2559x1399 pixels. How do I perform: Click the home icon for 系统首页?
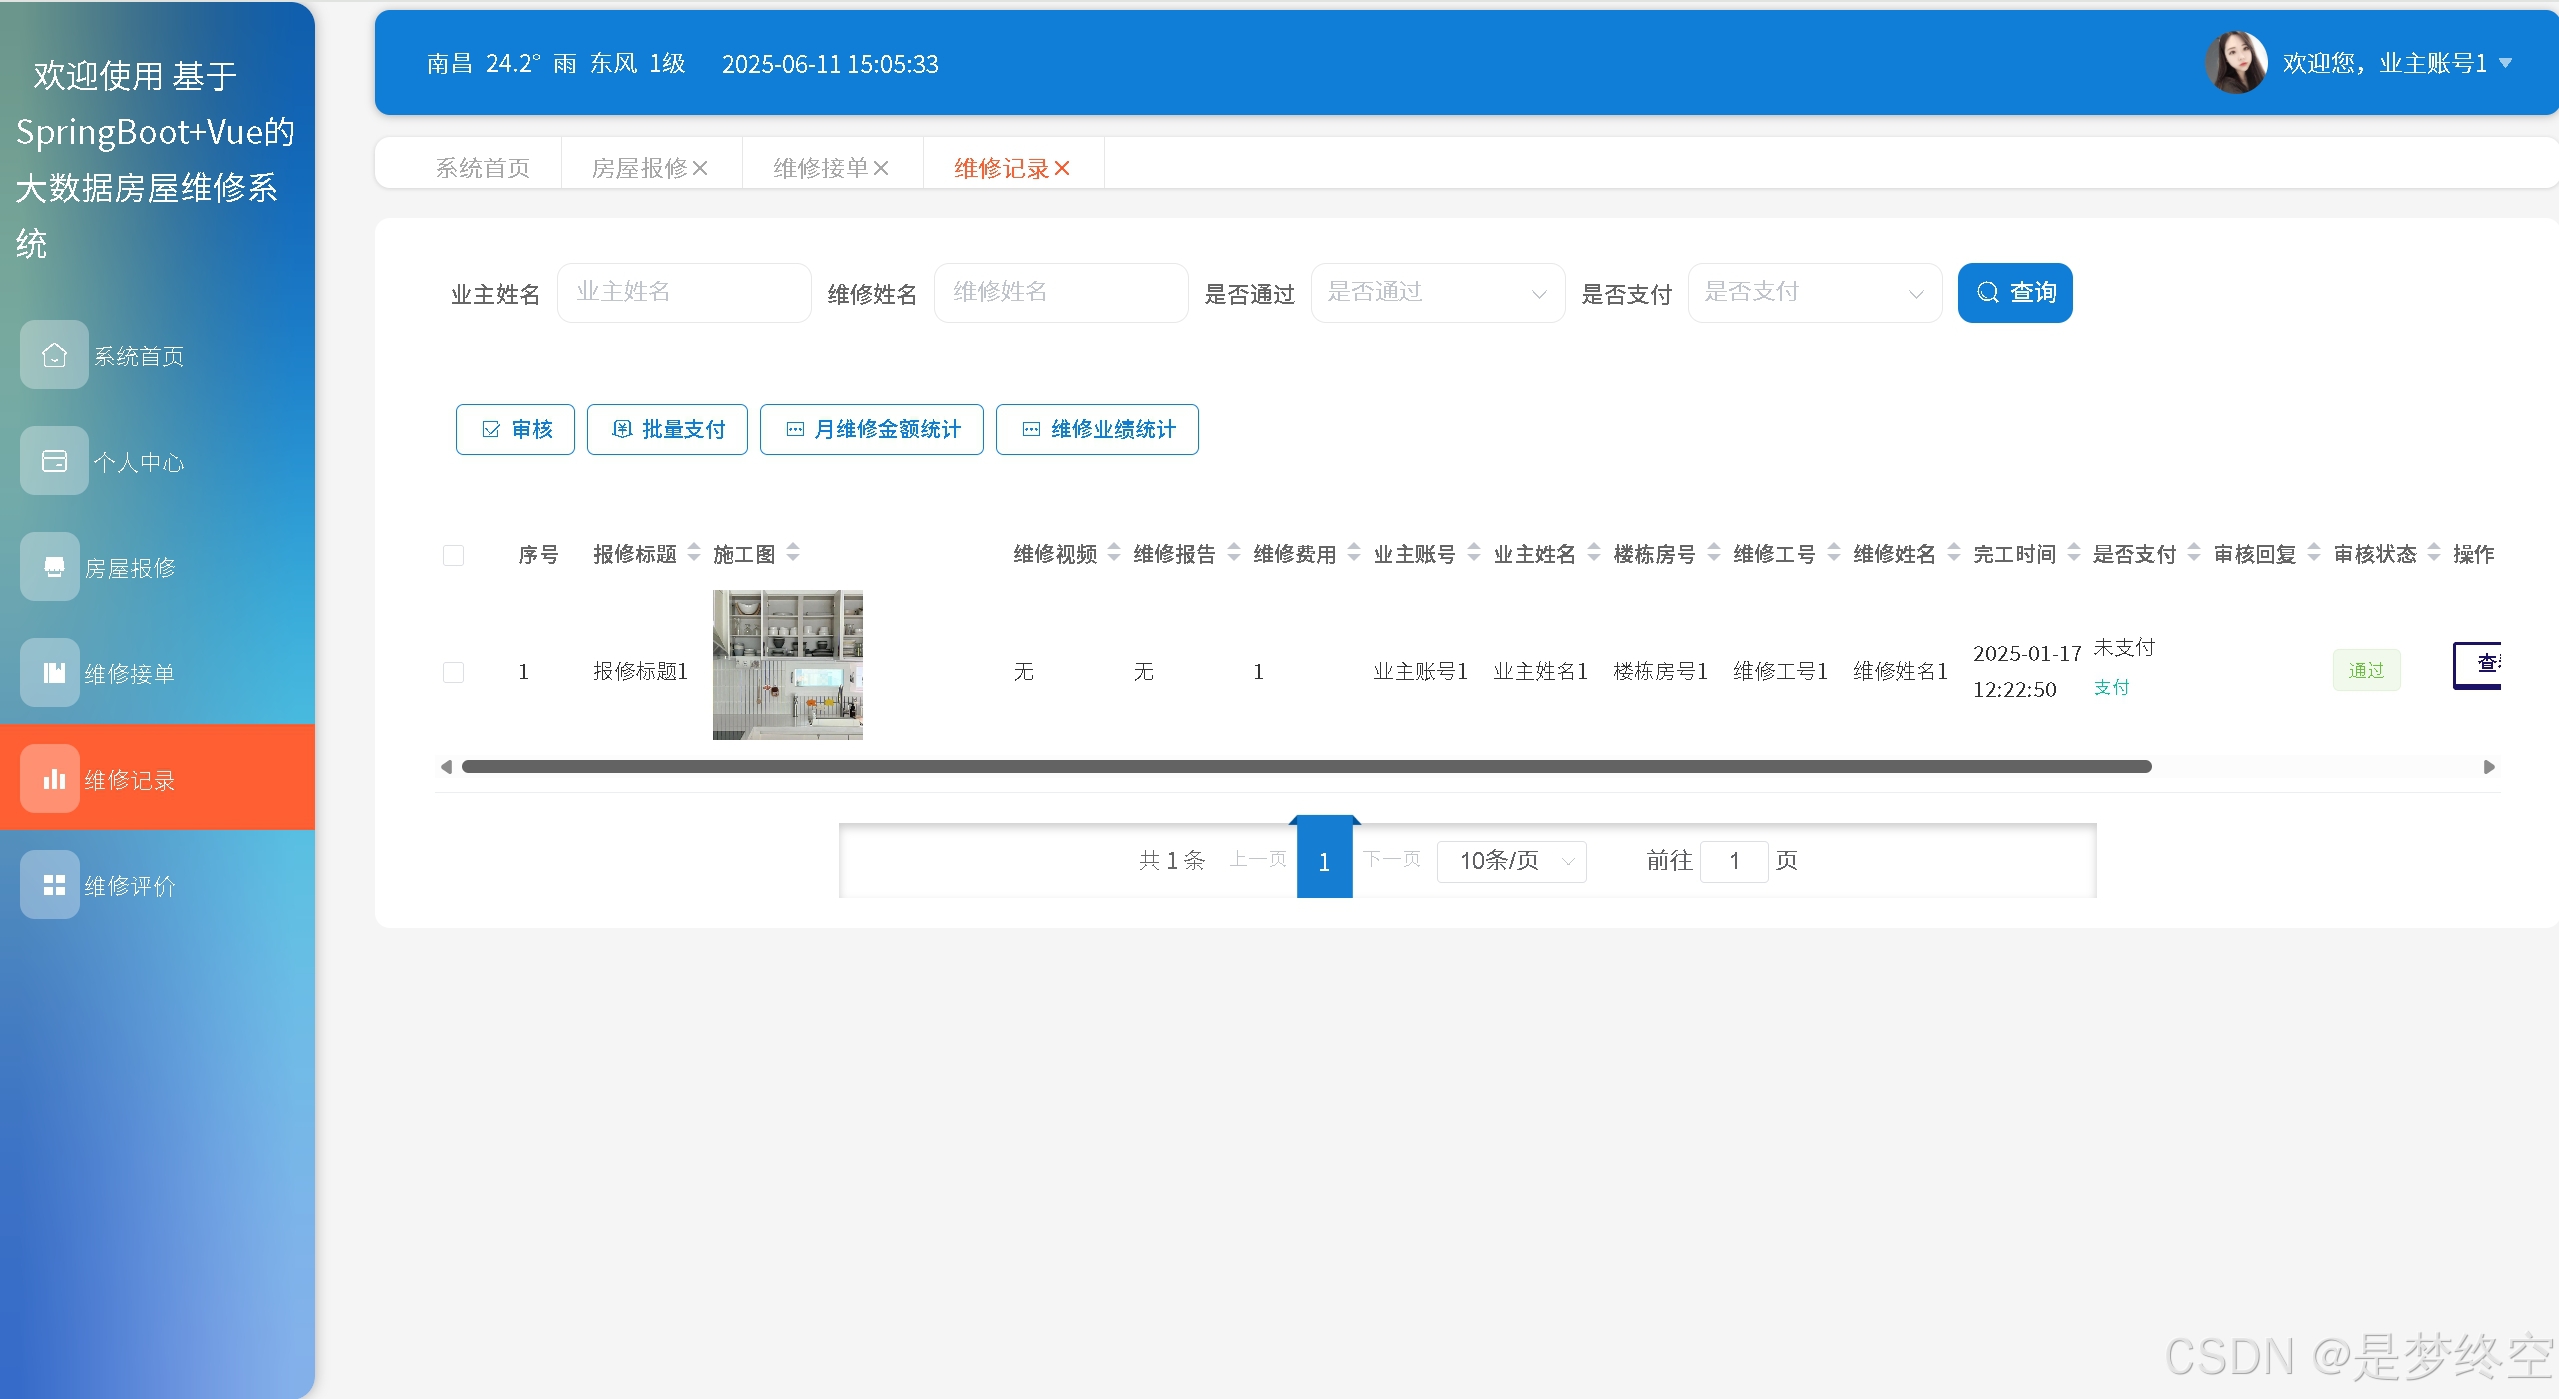pos(54,355)
